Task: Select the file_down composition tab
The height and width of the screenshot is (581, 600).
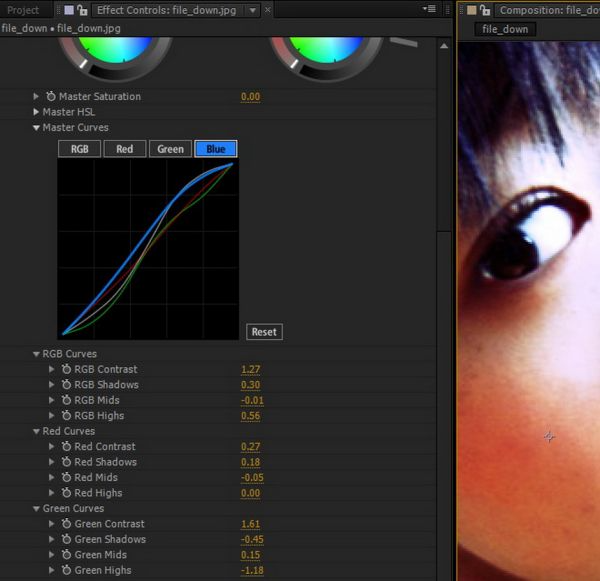Action: [x=504, y=30]
